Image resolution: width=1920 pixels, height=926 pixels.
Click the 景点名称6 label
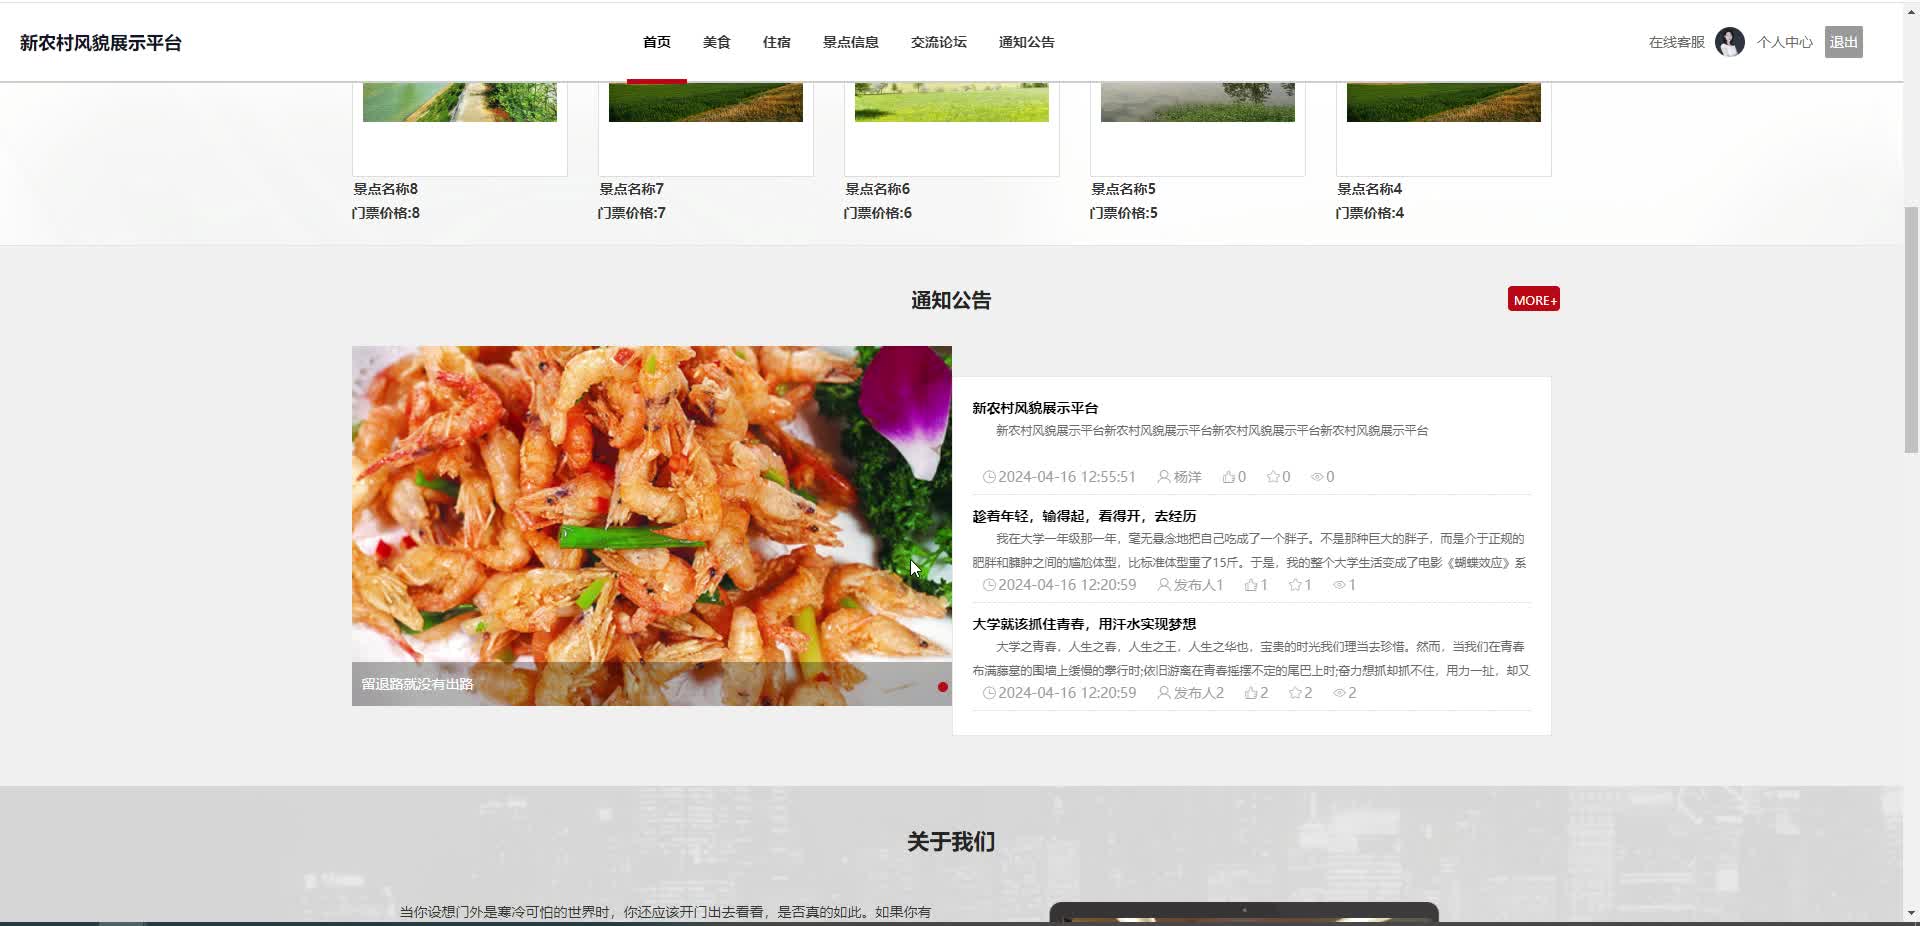[x=877, y=189]
